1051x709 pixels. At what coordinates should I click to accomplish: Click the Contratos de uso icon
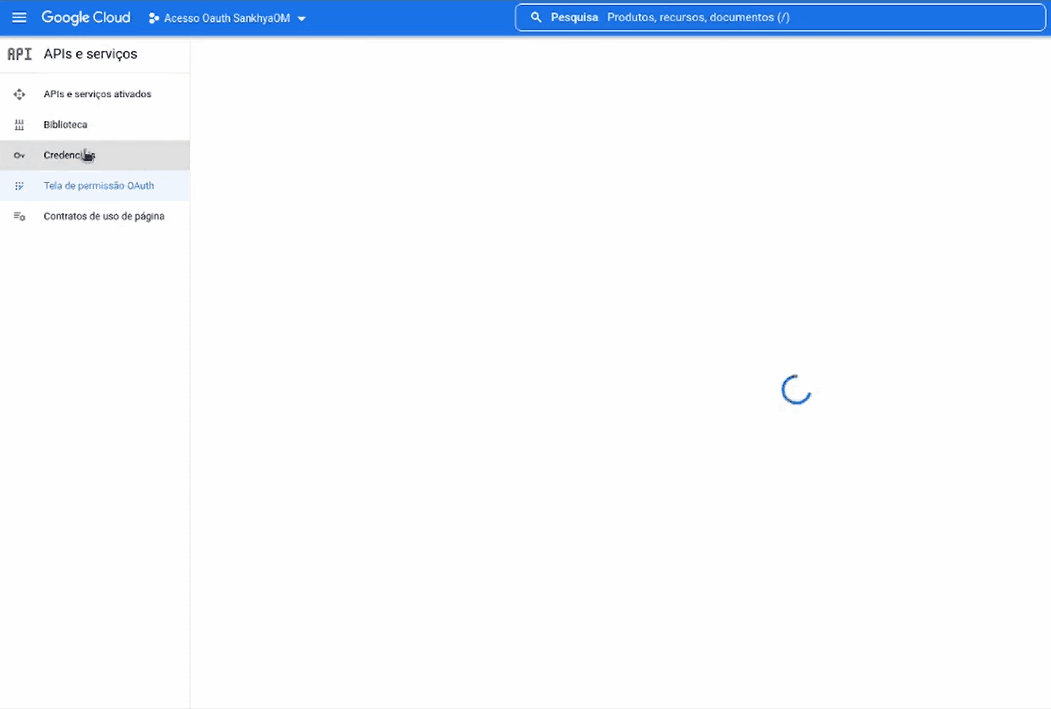(x=19, y=216)
